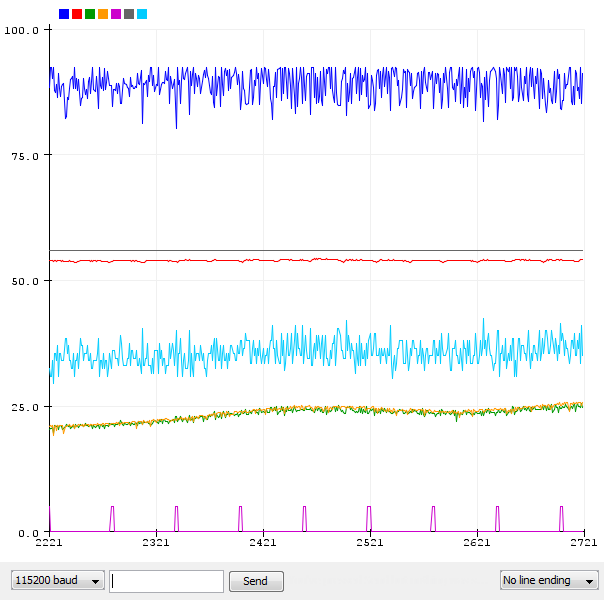The height and width of the screenshot is (600, 604).
Task: Click the red legend color square
Action: (x=77, y=14)
